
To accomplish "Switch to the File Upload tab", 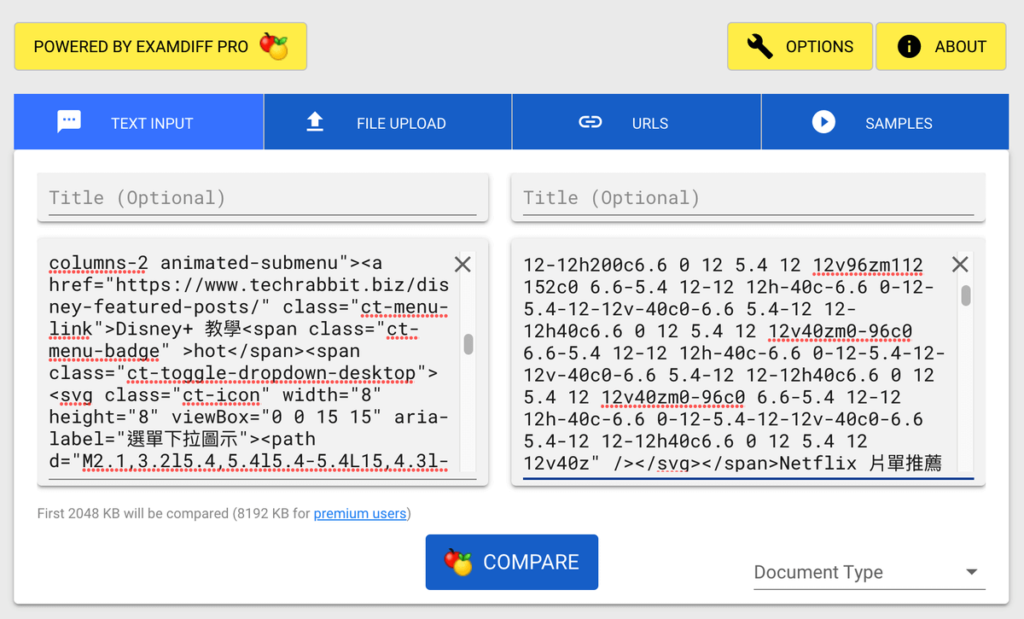I will coord(388,122).
